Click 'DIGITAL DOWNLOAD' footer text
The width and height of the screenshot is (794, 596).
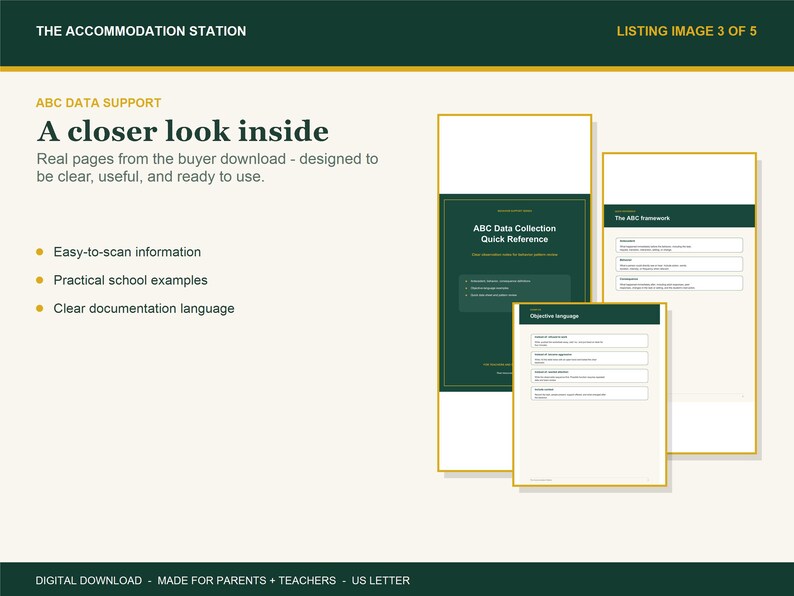[x=89, y=580]
